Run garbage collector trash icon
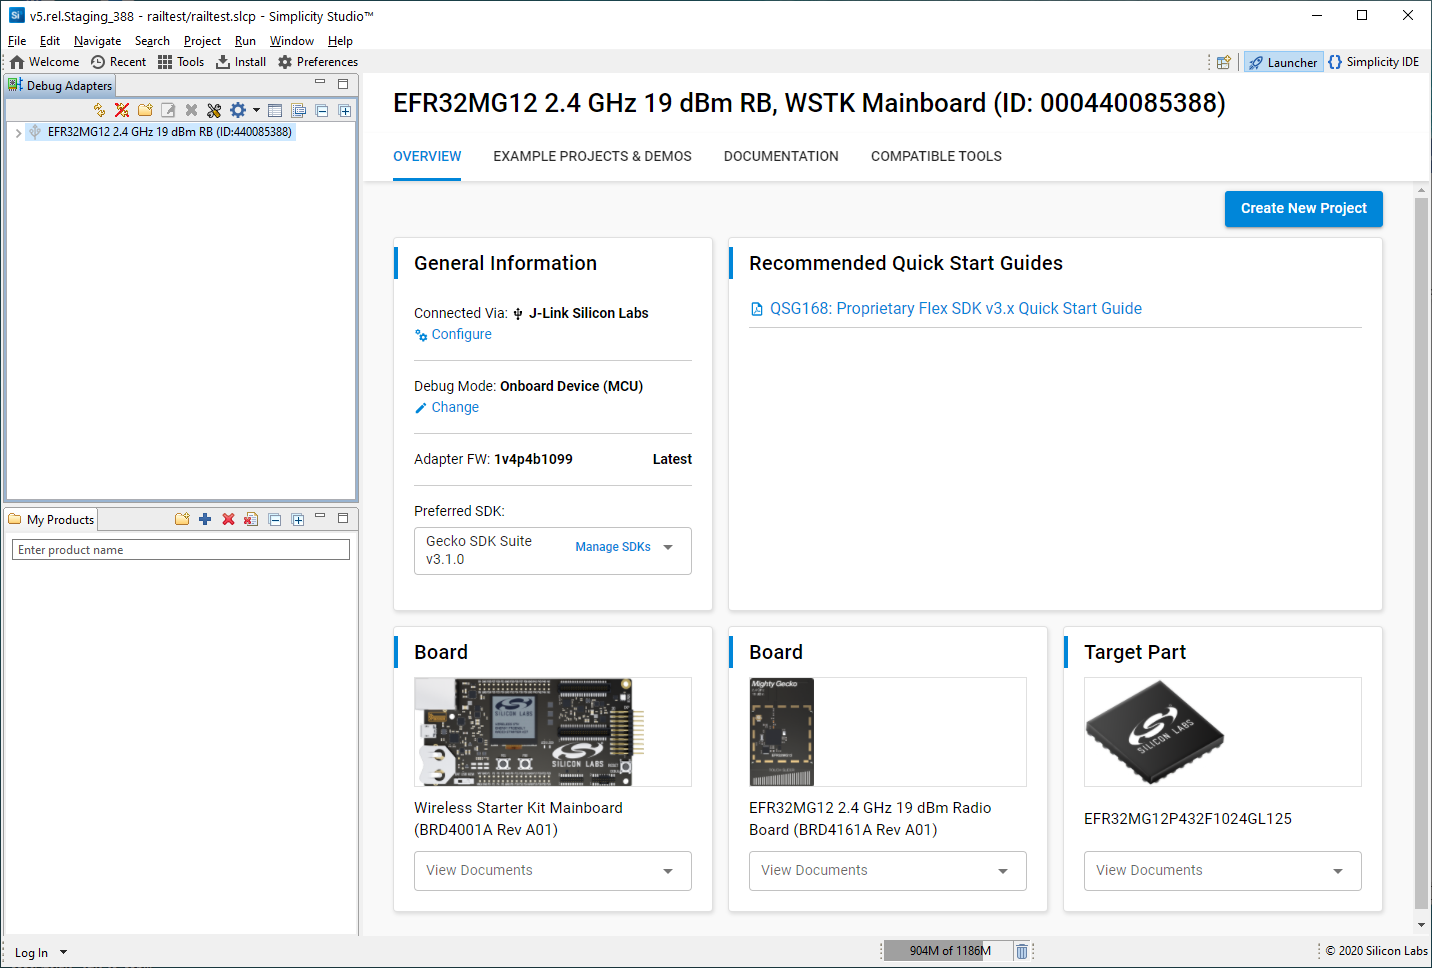 point(1022,951)
